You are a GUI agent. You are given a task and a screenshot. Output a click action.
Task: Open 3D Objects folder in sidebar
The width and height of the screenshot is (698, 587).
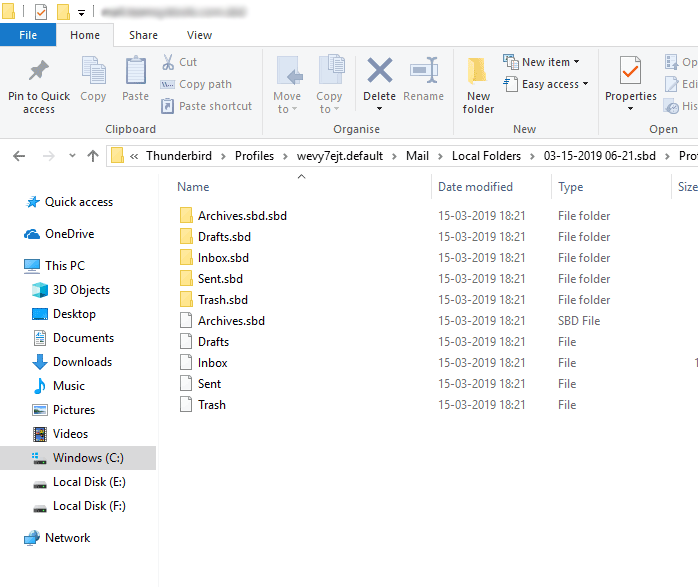coord(81,290)
